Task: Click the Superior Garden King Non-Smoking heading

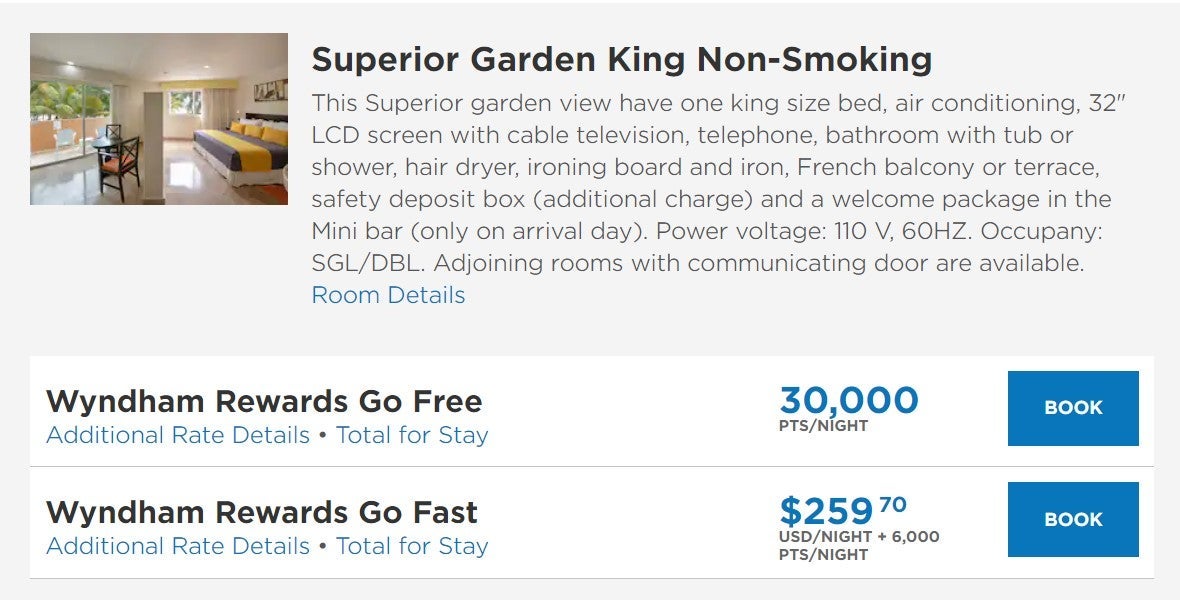Action: click(x=621, y=60)
